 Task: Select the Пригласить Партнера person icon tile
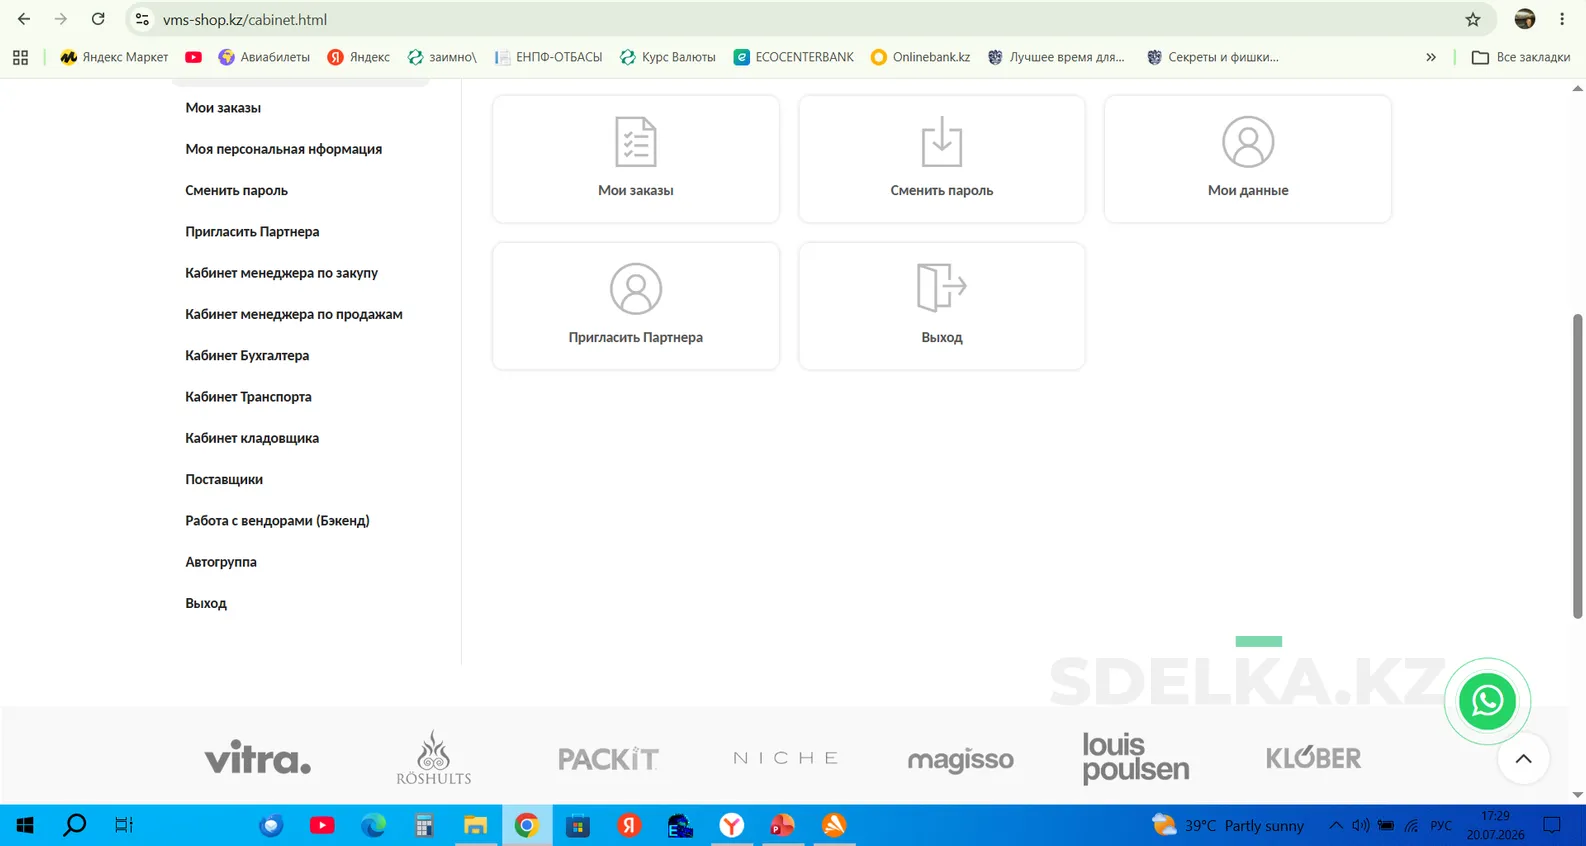(635, 306)
